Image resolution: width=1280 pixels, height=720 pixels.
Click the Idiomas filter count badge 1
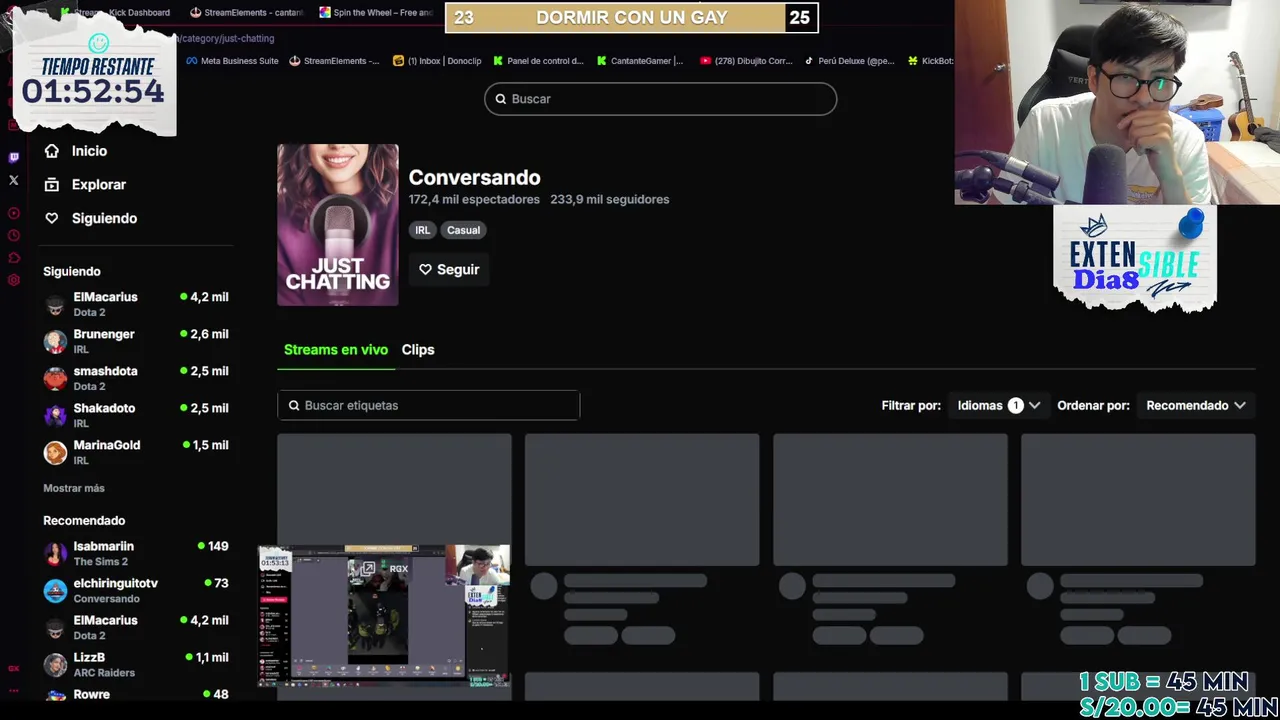coord(1016,405)
